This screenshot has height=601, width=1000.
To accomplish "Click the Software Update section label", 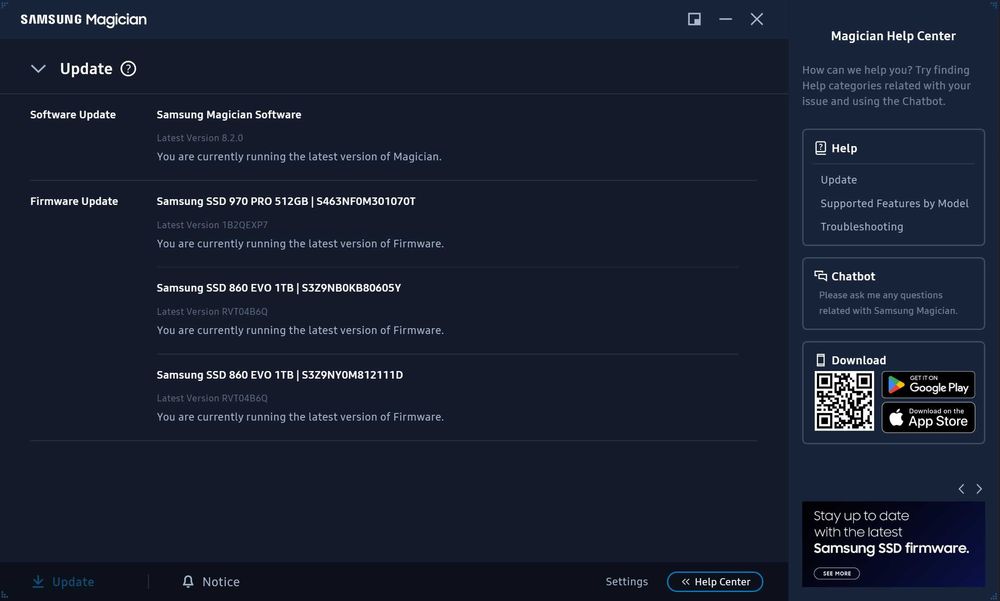I will click(x=73, y=115).
